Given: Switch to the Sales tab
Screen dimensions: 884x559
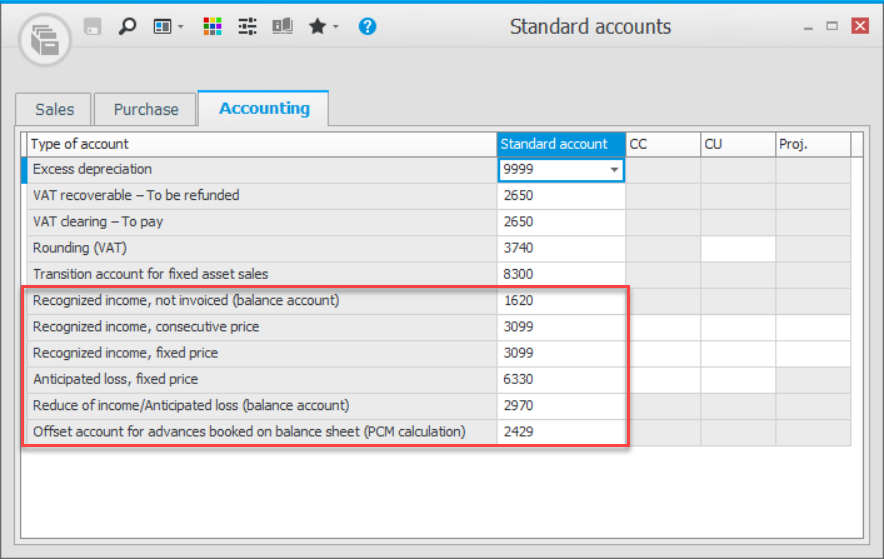Looking at the screenshot, I should click(x=54, y=109).
